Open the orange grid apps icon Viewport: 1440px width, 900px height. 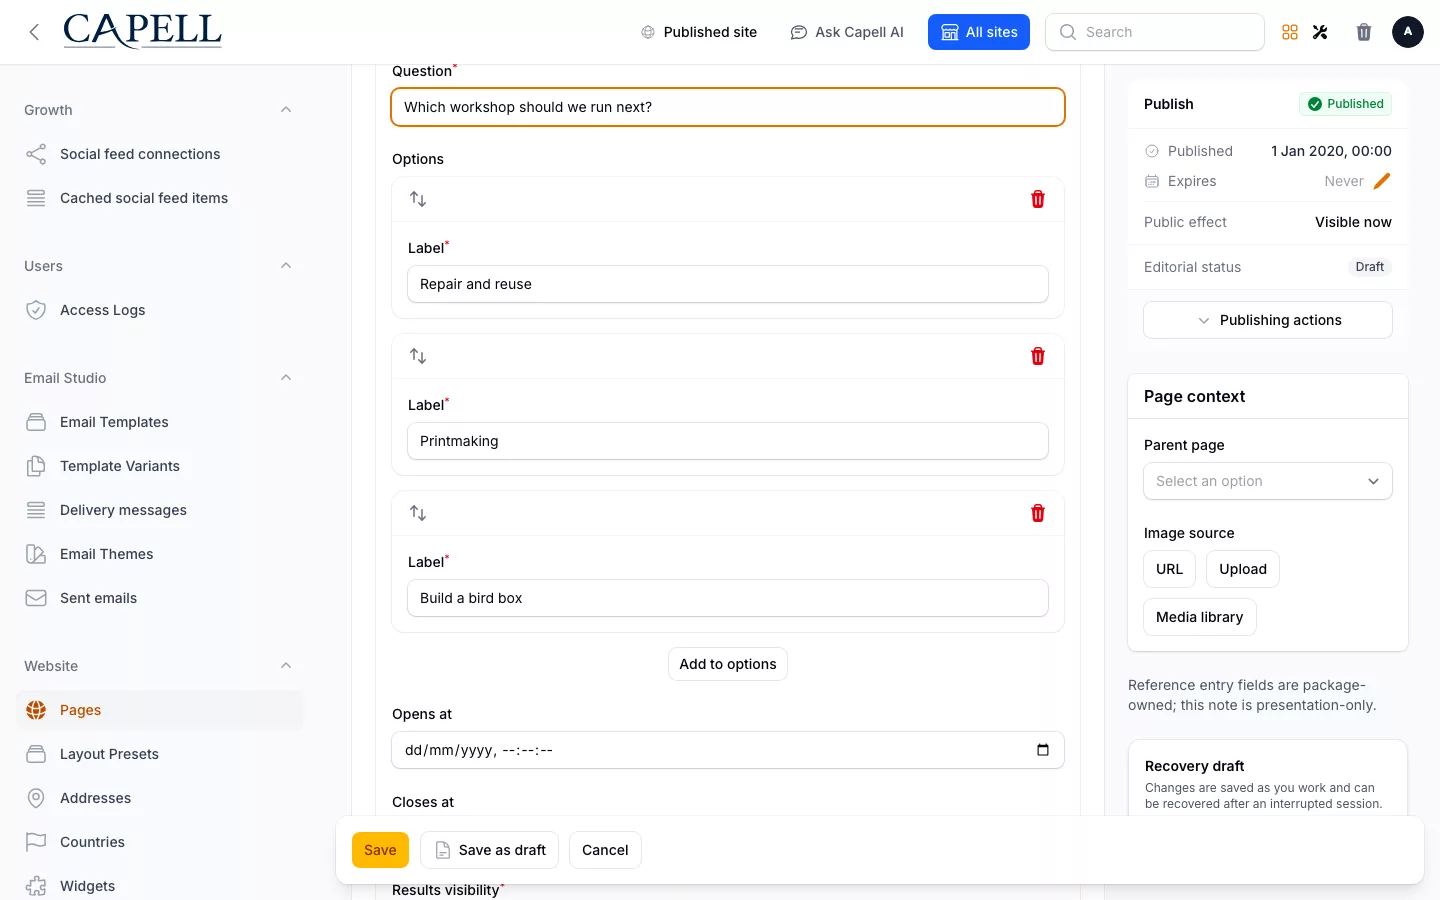[1290, 32]
